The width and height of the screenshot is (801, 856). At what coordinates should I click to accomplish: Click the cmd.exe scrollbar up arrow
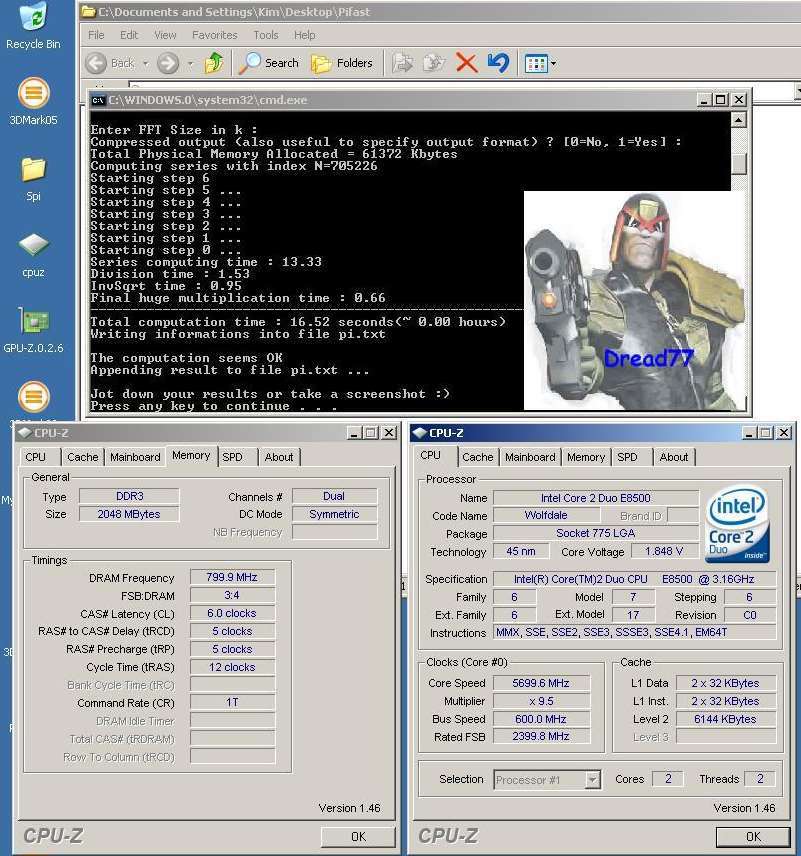739,120
